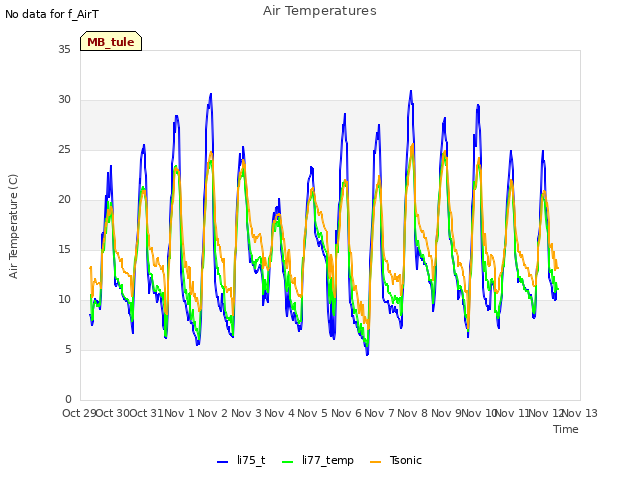The image size is (640, 480).
Task: Click the Air Temperature (C) axis label
Action: [13, 226]
